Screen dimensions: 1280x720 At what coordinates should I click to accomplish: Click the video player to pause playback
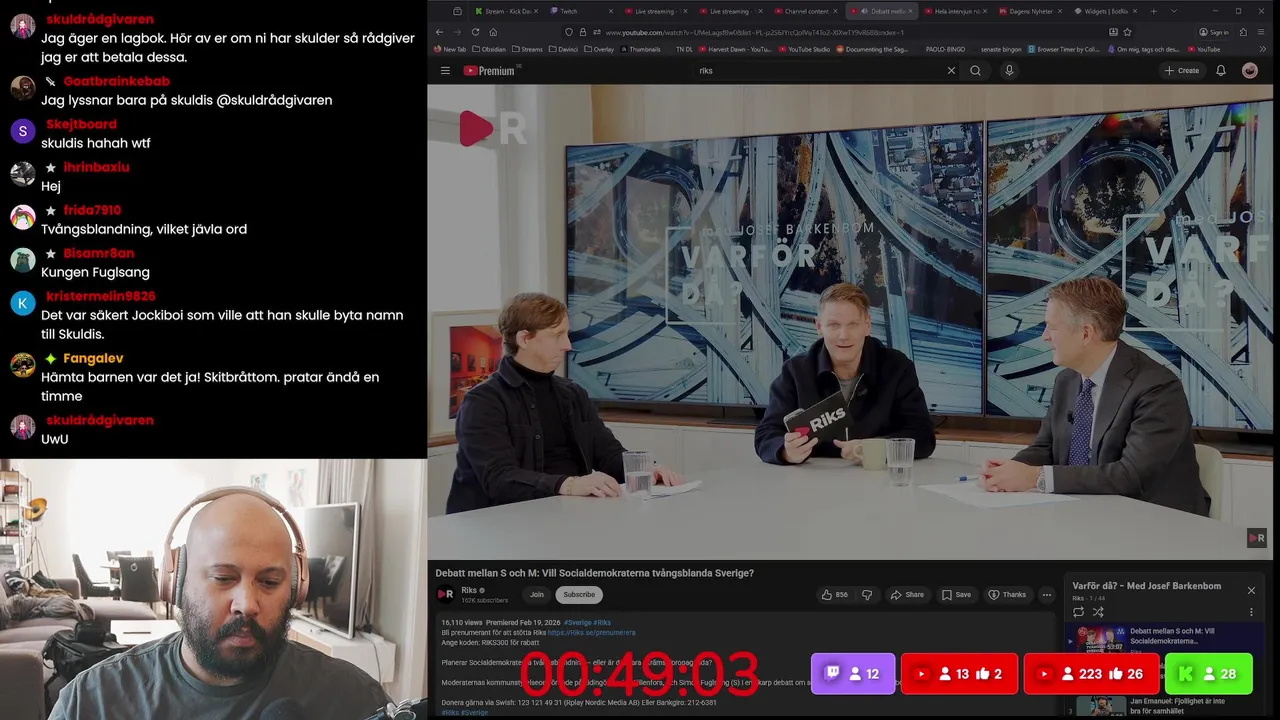tap(852, 321)
